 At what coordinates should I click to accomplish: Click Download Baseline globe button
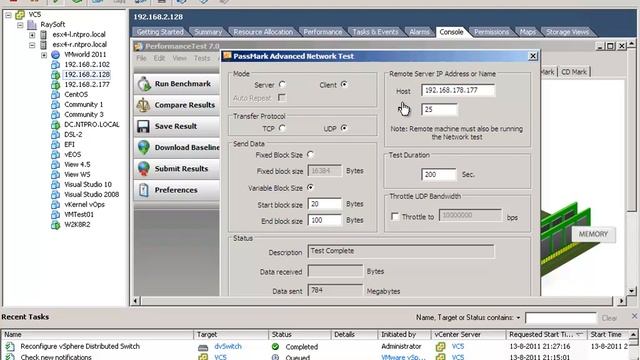[x=143, y=147]
